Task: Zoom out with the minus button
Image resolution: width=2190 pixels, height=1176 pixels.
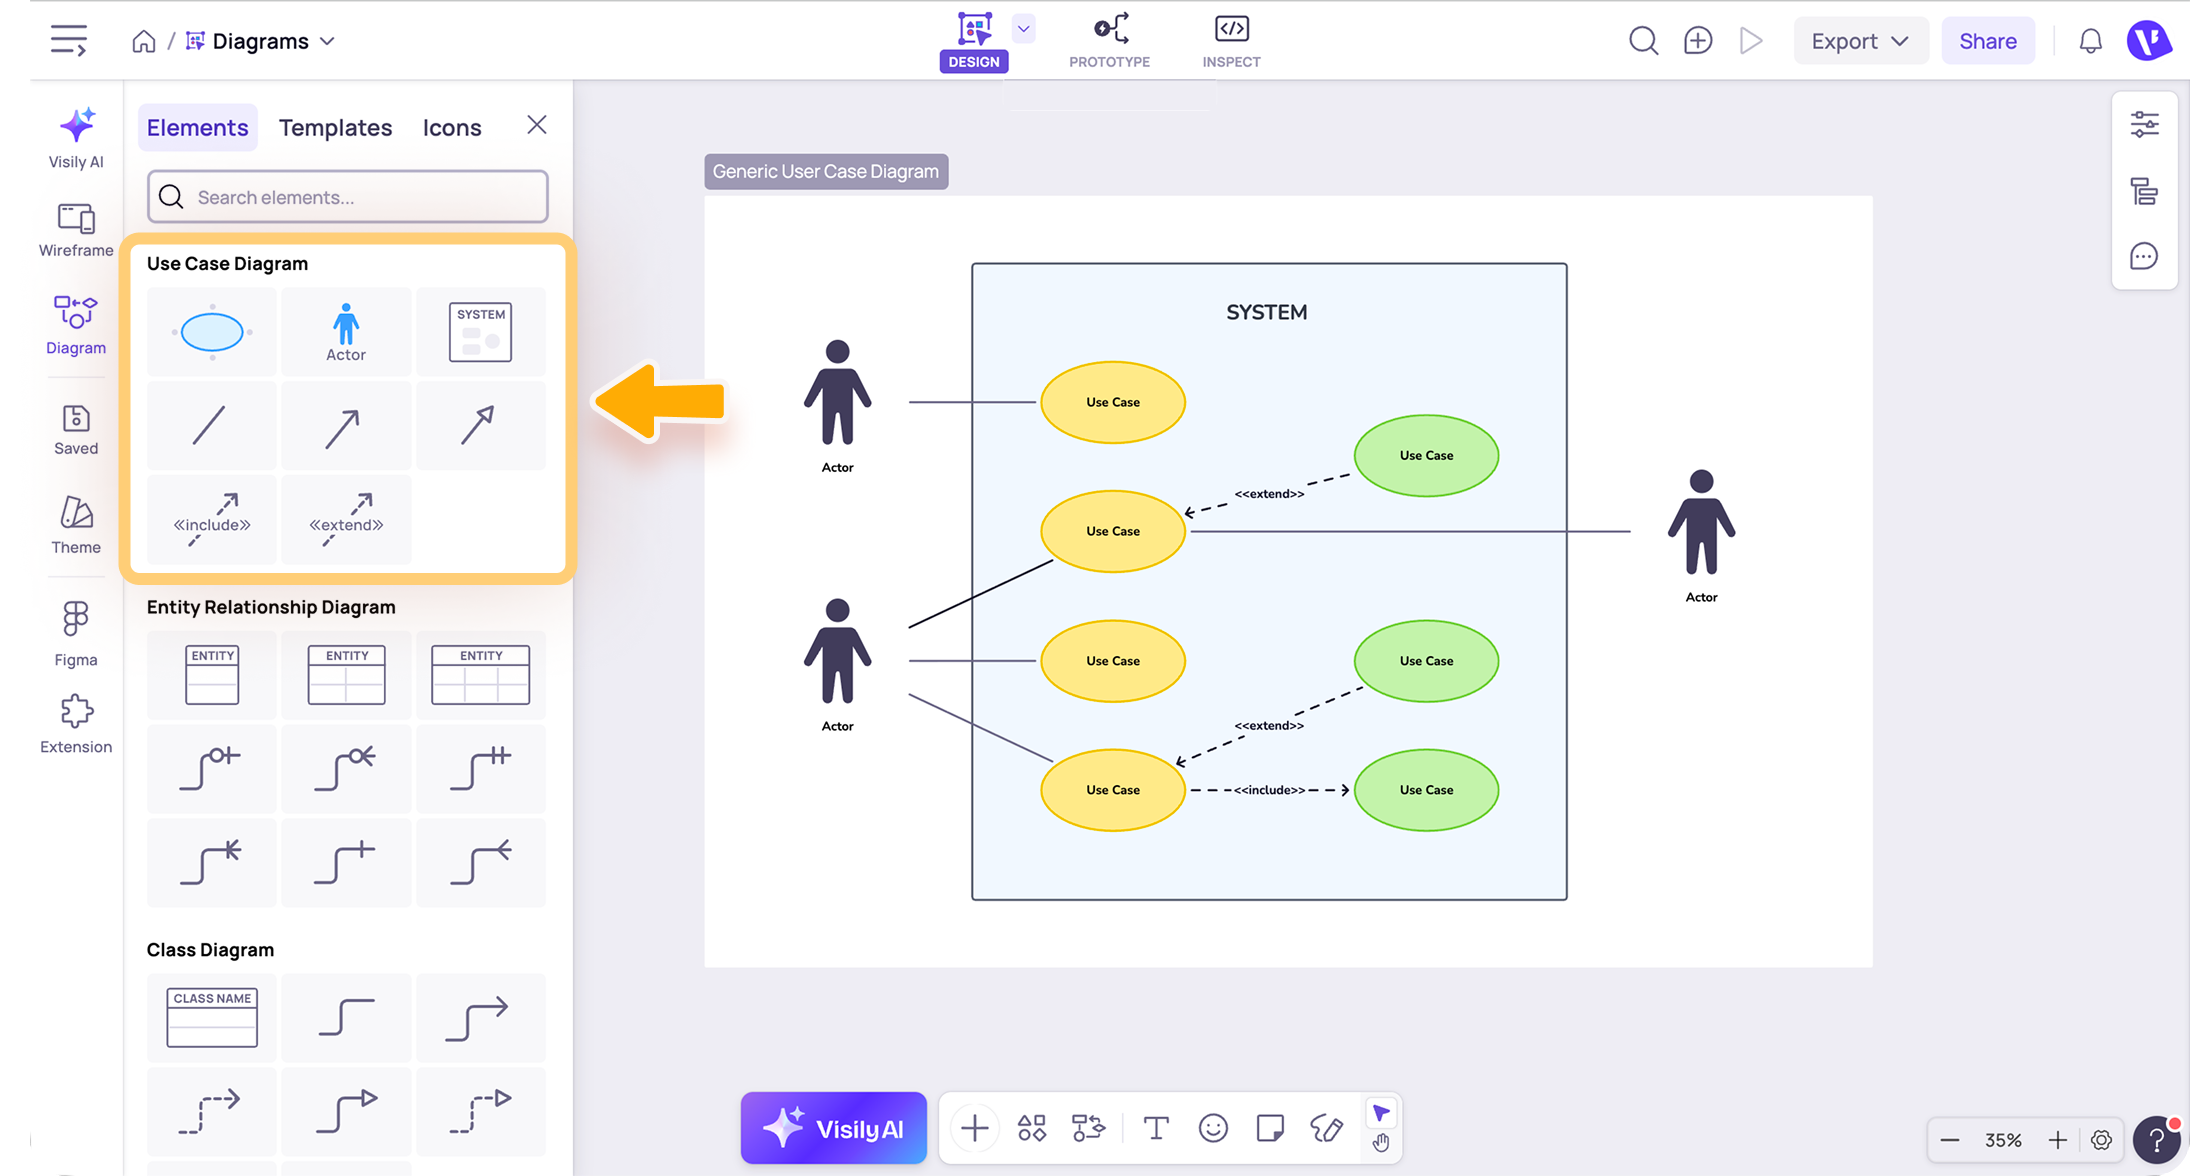Action: coord(1950,1140)
